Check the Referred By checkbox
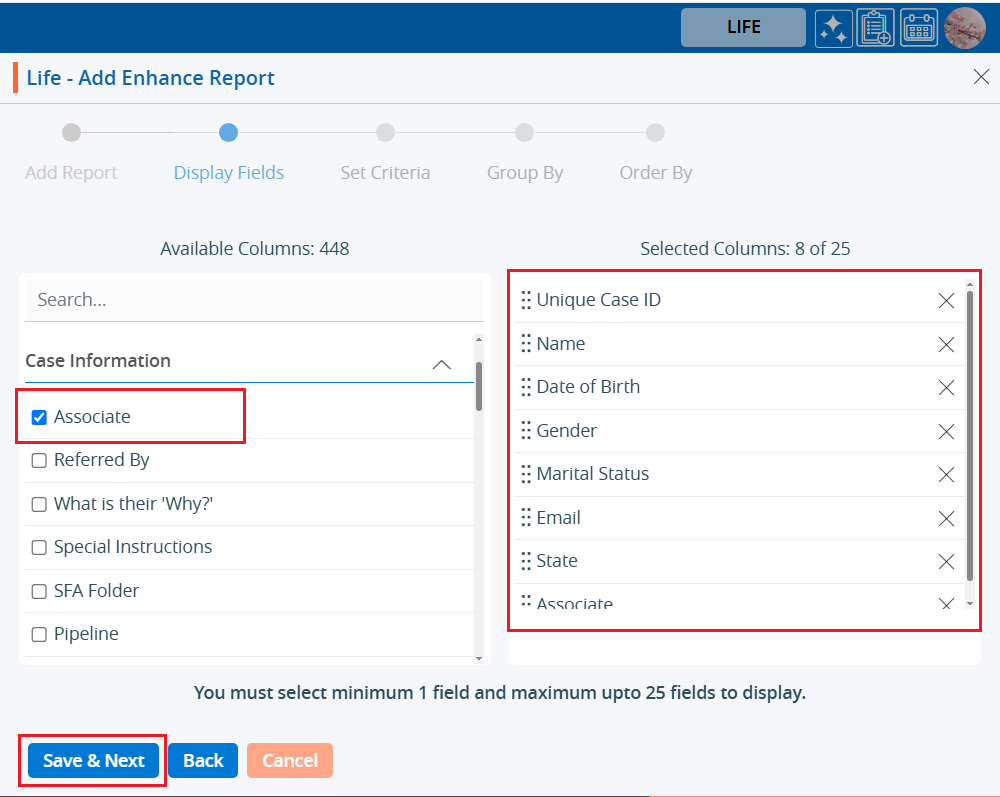 pos(40,461)
